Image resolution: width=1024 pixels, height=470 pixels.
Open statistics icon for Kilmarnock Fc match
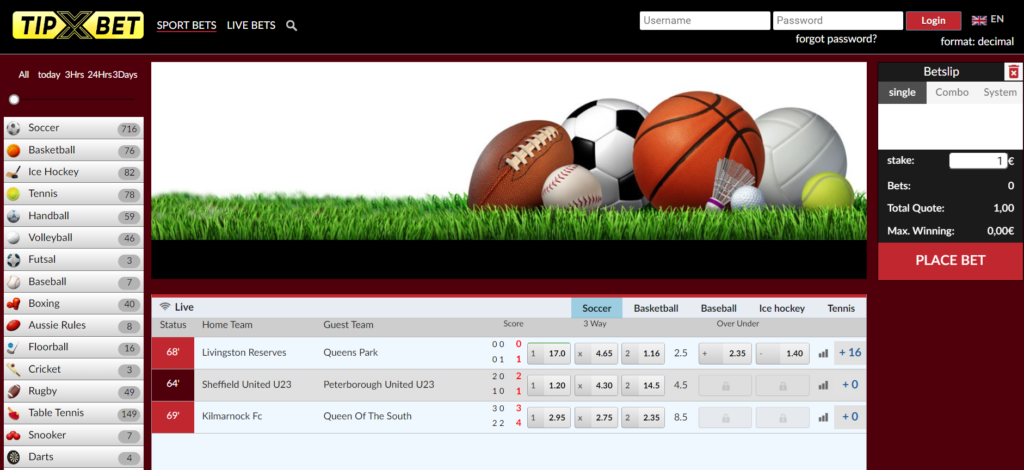pyautogui.click(x=823, y=417)
